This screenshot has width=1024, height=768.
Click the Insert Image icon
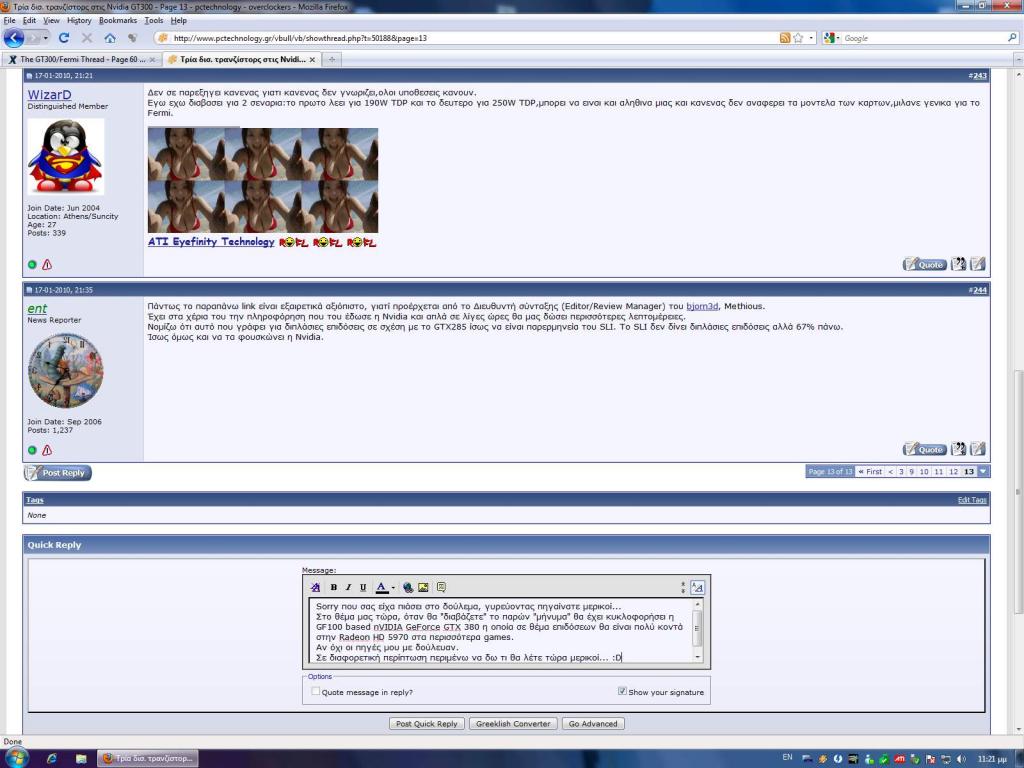click(423, 587)
